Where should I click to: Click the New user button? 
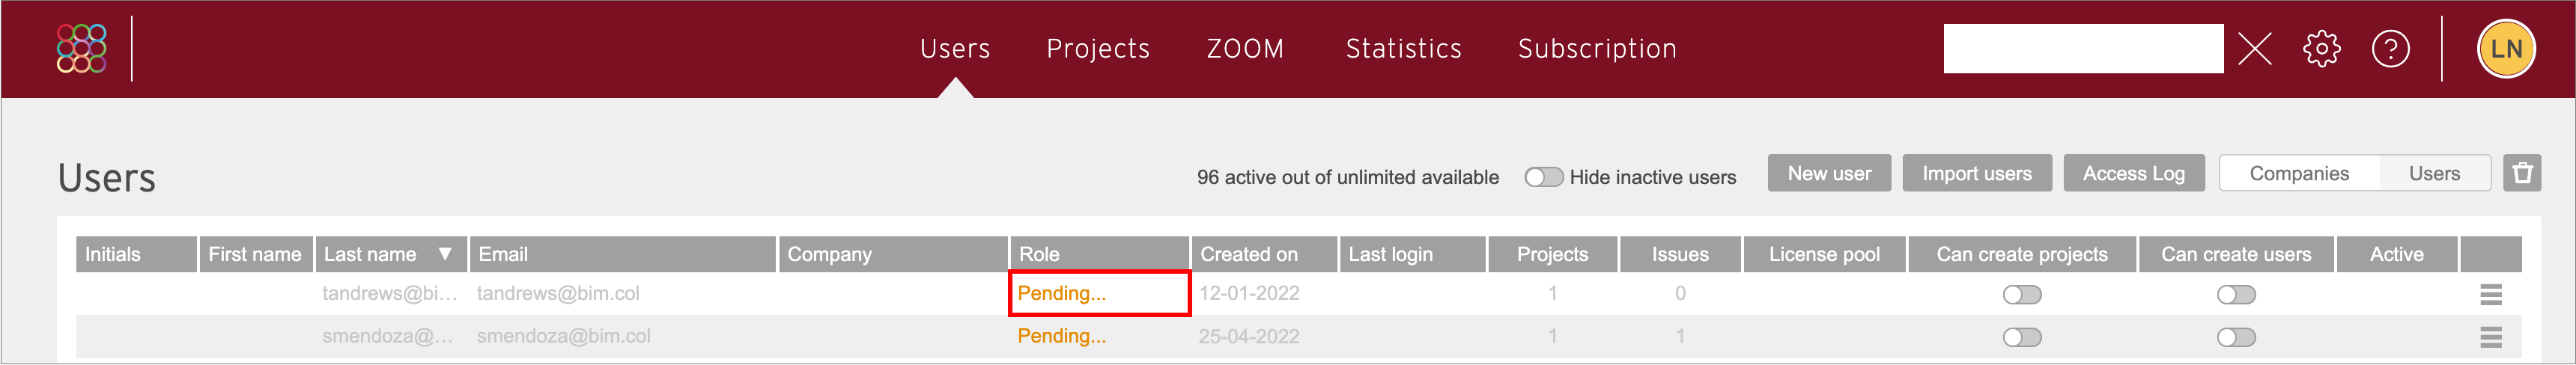pyautogui.click(x=1828, y=173)
